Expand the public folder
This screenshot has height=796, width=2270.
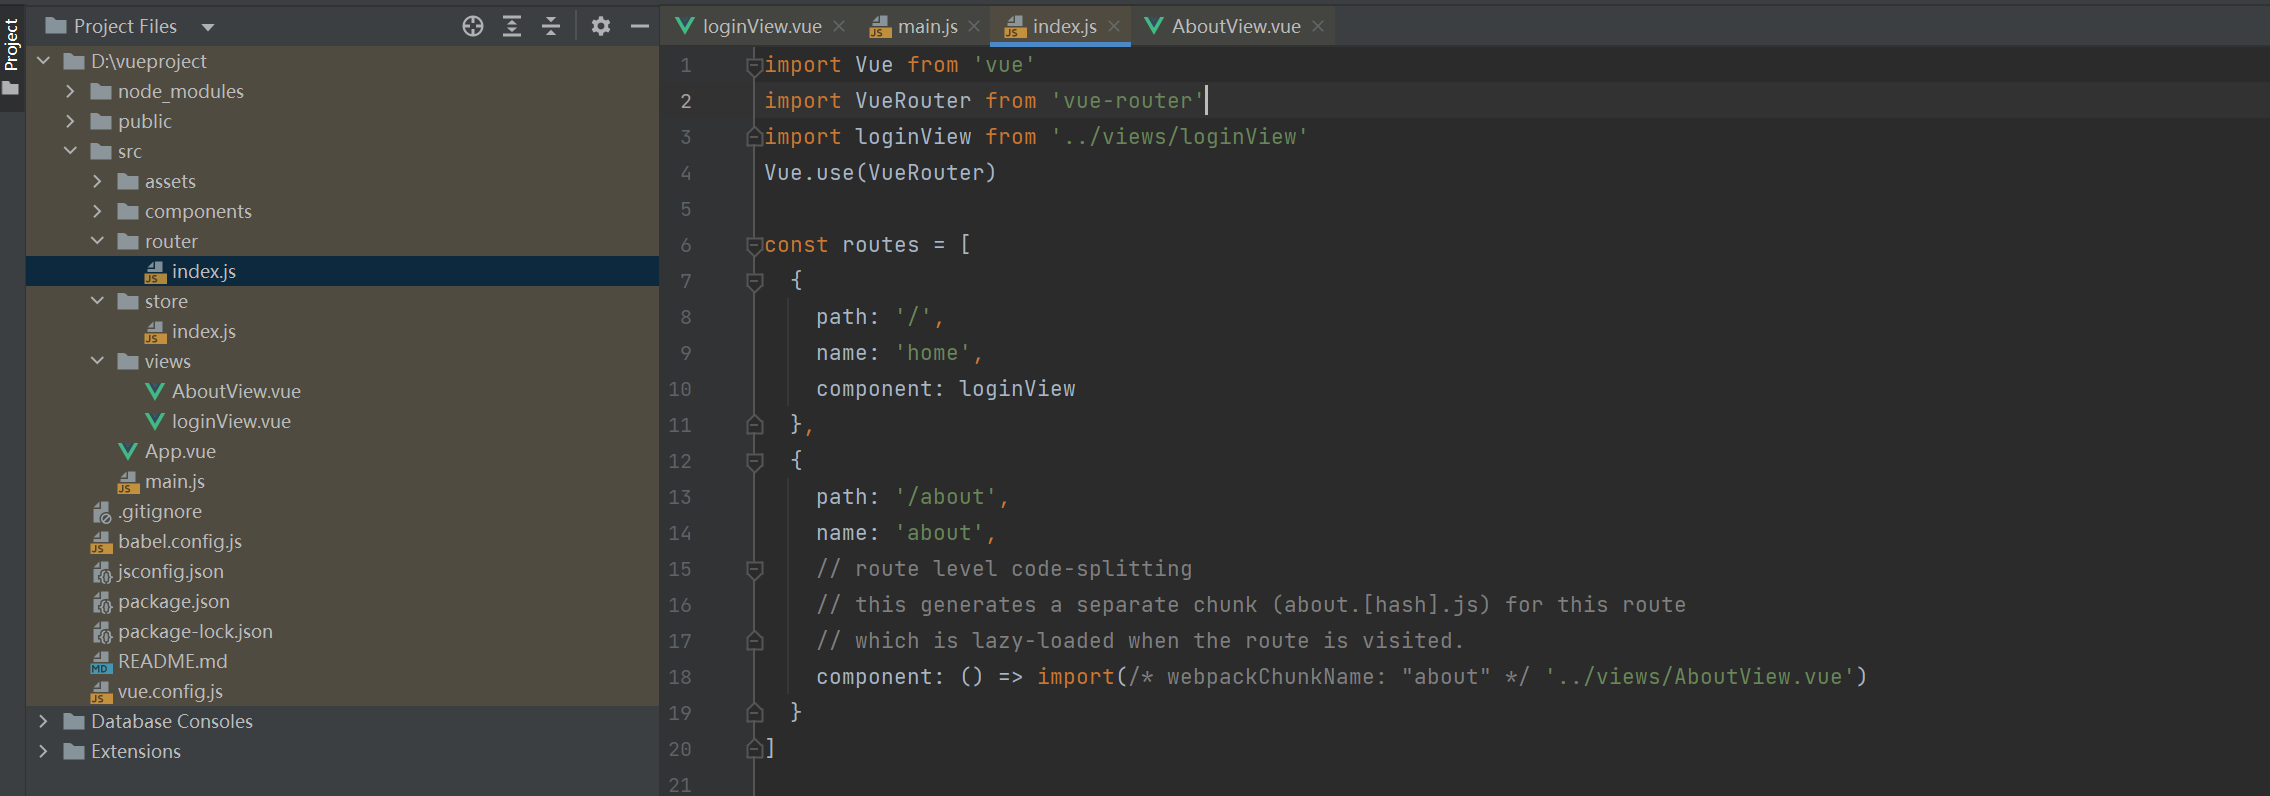click(70, 121)
